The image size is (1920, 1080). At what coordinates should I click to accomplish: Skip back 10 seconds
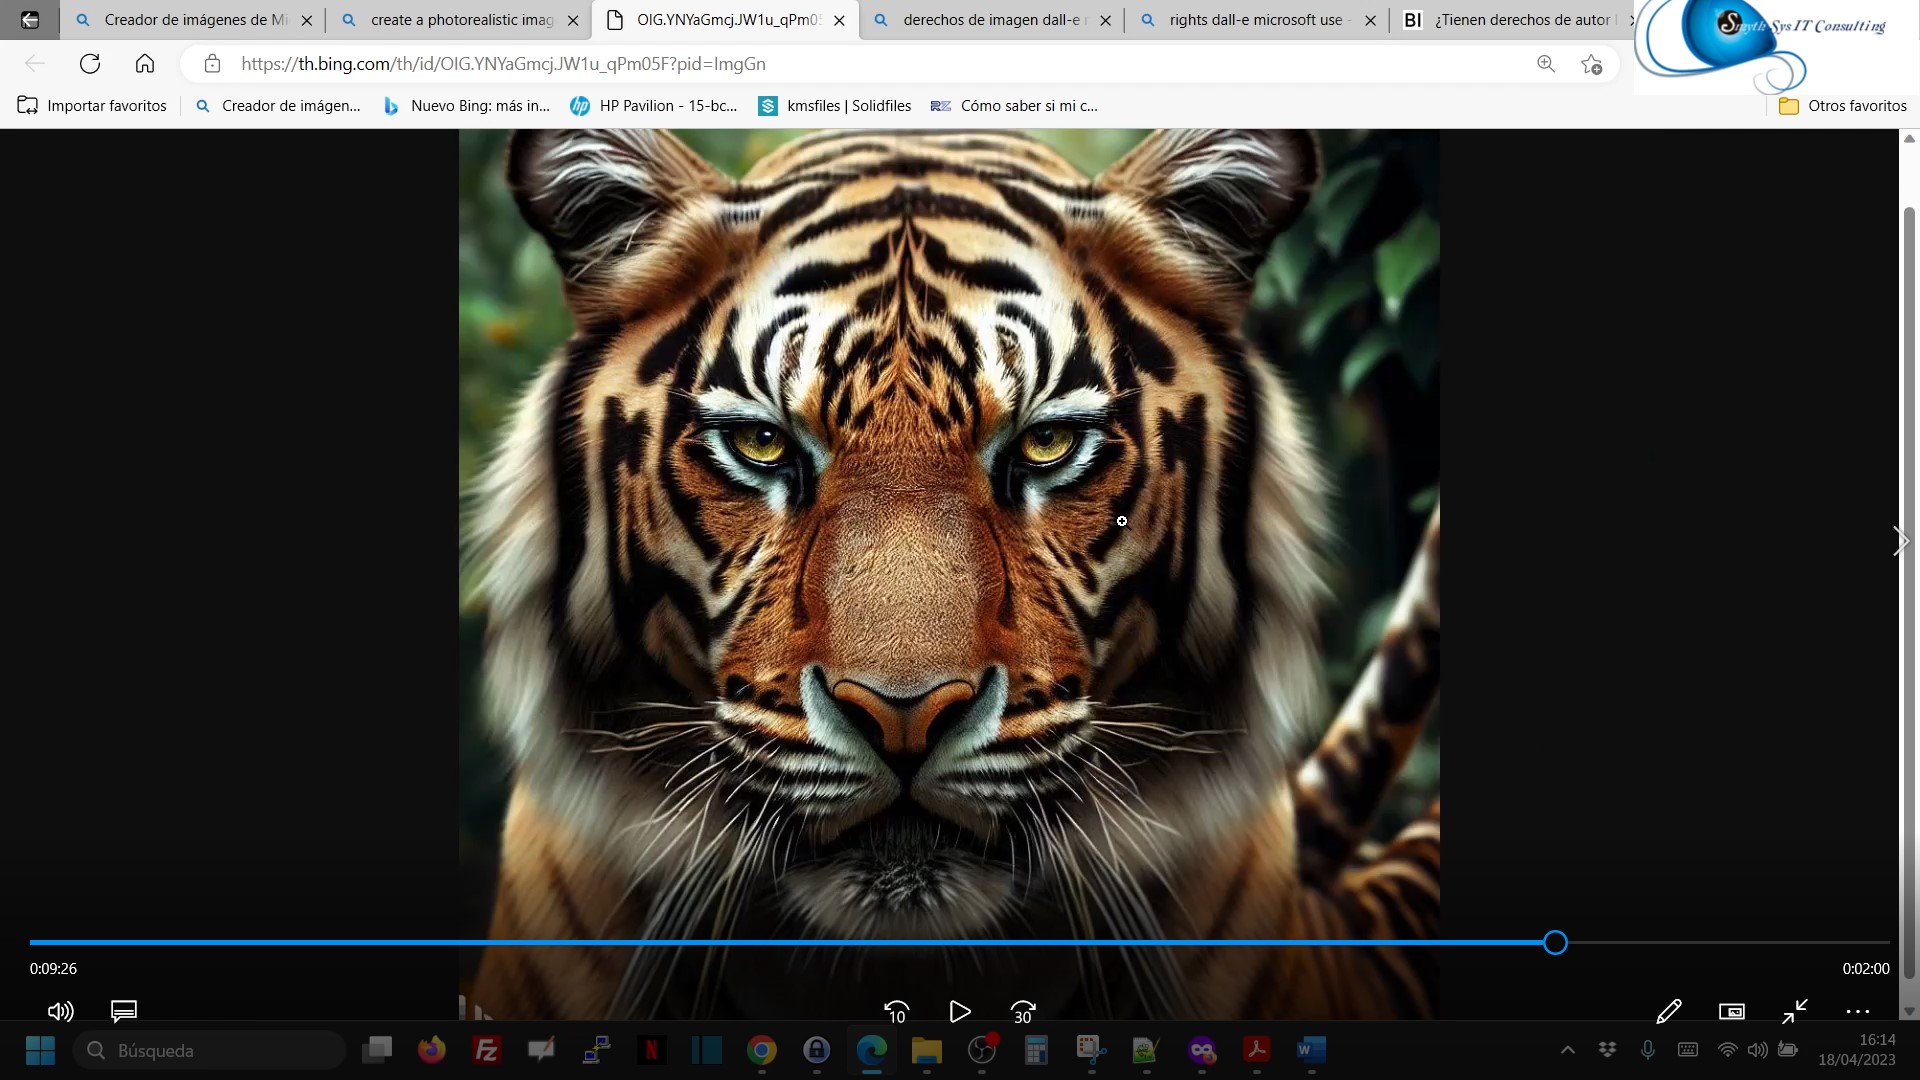click(x=896, y=1012)
